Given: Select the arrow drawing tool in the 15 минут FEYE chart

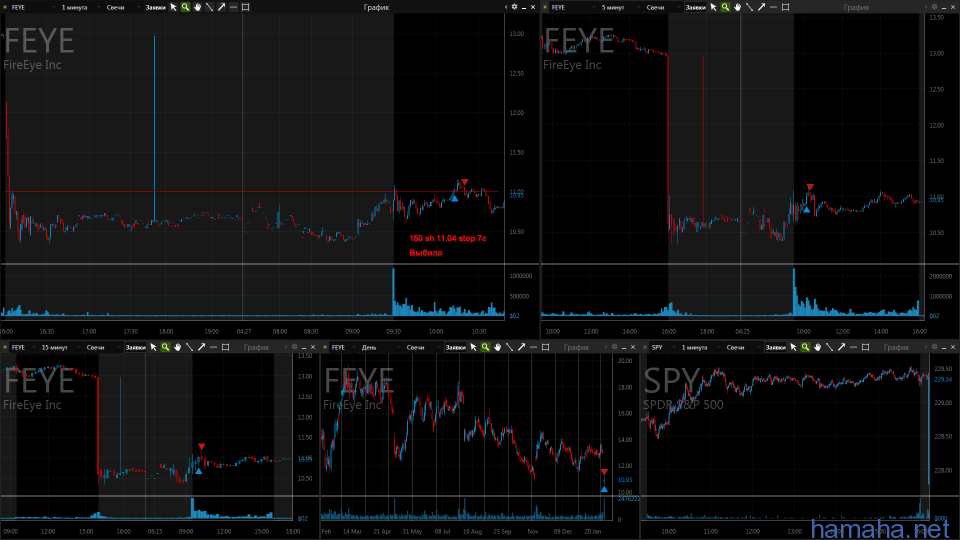Looking at the screenshot, I should pyautogui.click(x=201, y=347).
